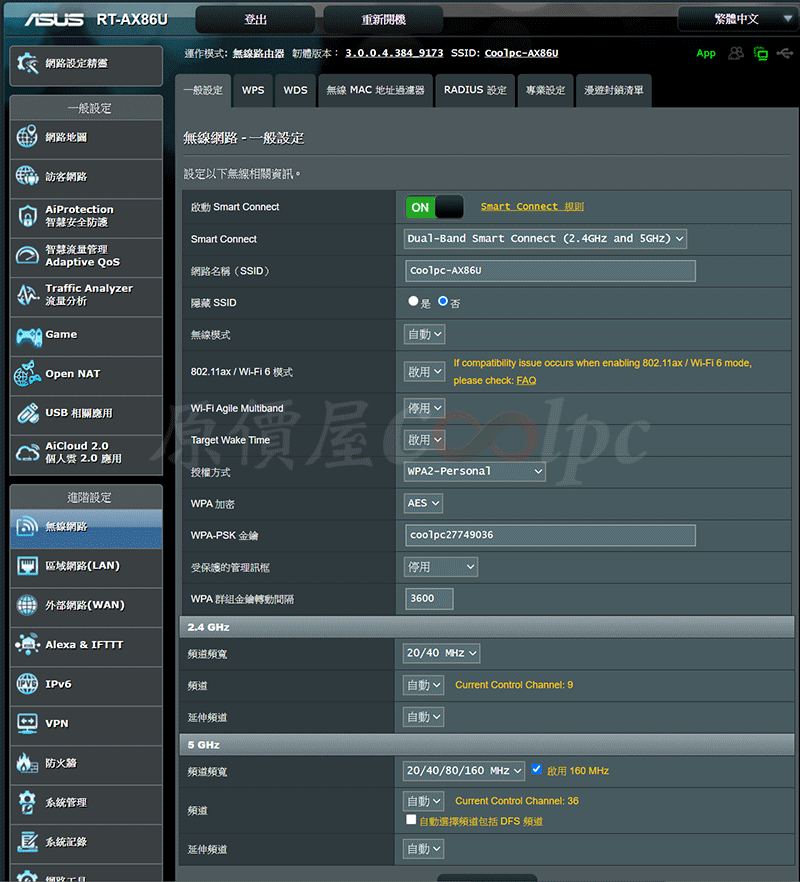
Task: Click the user accounts icon in top-right
Action: pos(736,53)
